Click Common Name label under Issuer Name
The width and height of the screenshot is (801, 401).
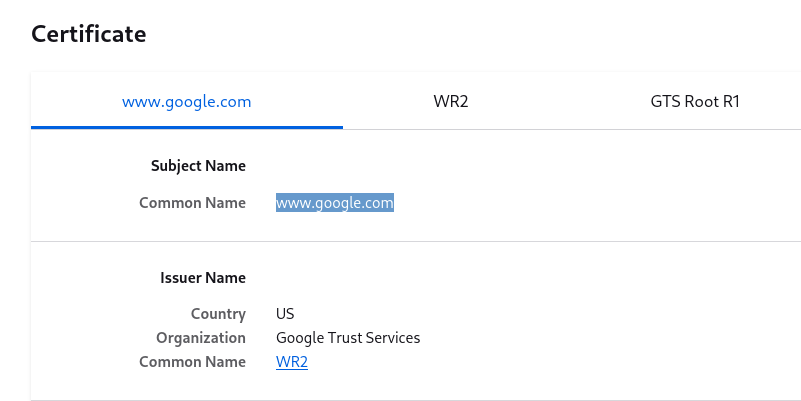[x=192, y=362]
